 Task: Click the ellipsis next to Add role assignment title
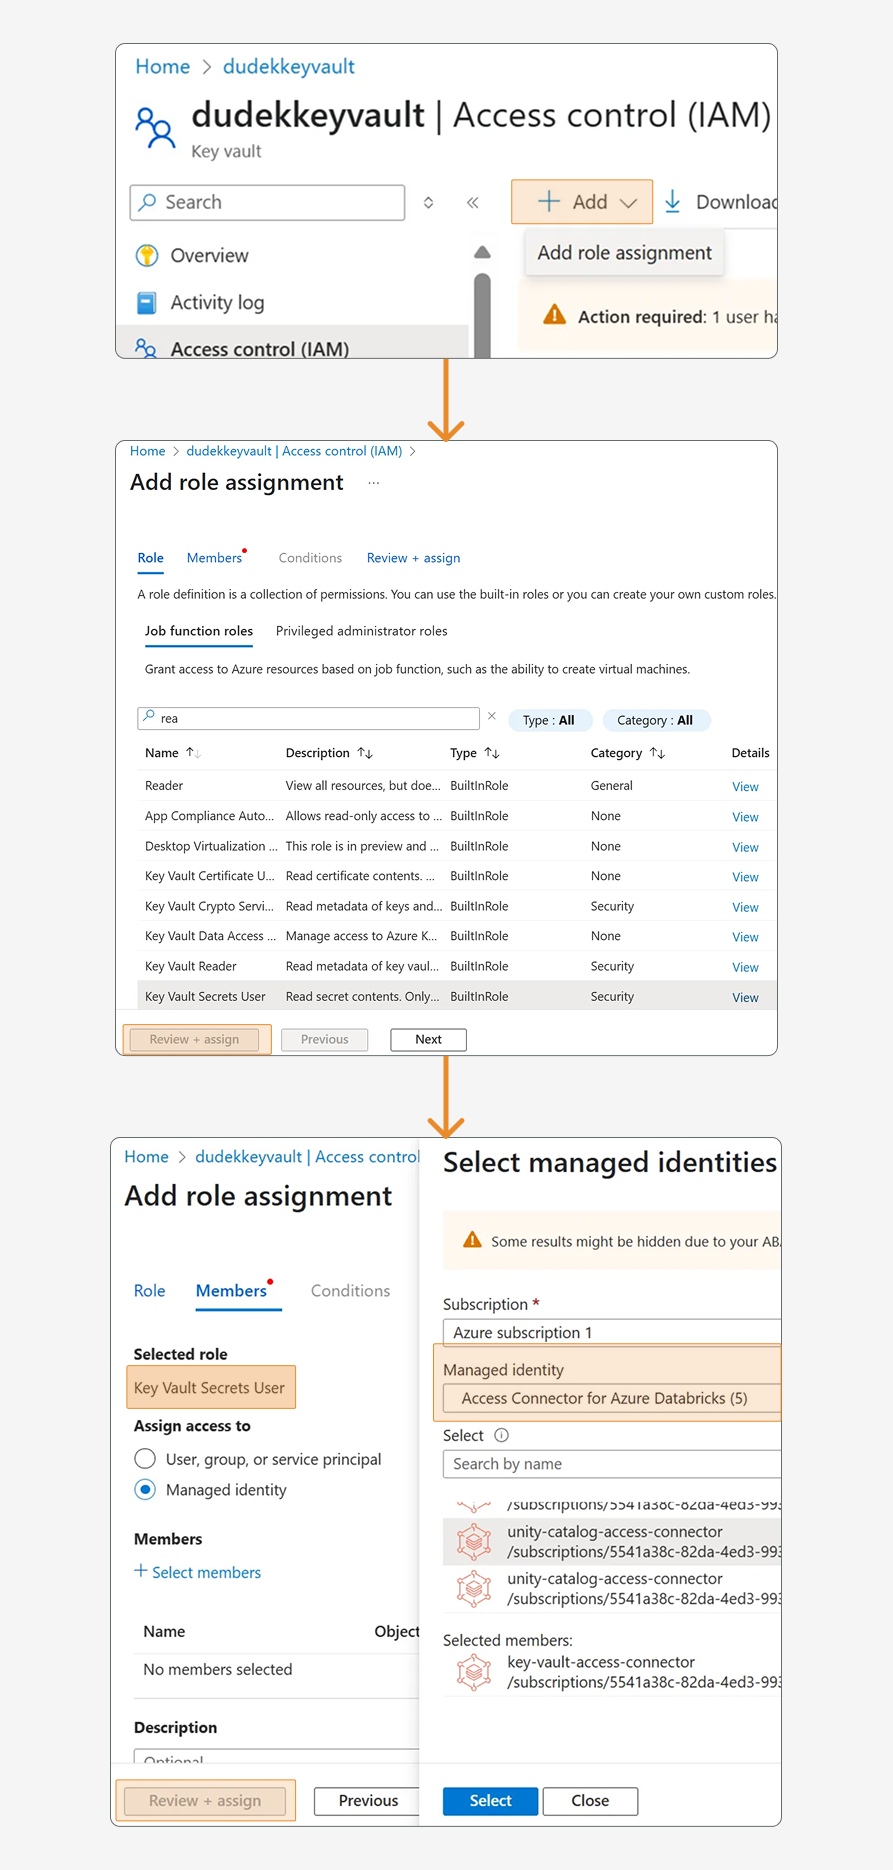pos(374,483)
